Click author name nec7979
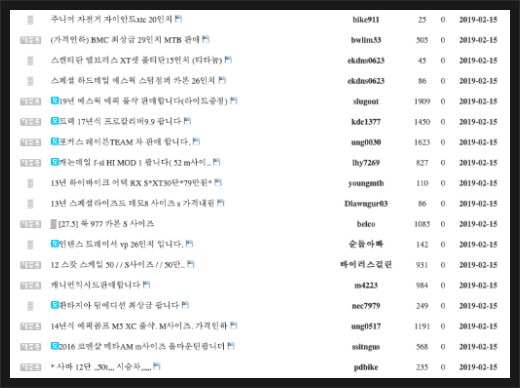 pyautogui.click(x=366, y=306)
